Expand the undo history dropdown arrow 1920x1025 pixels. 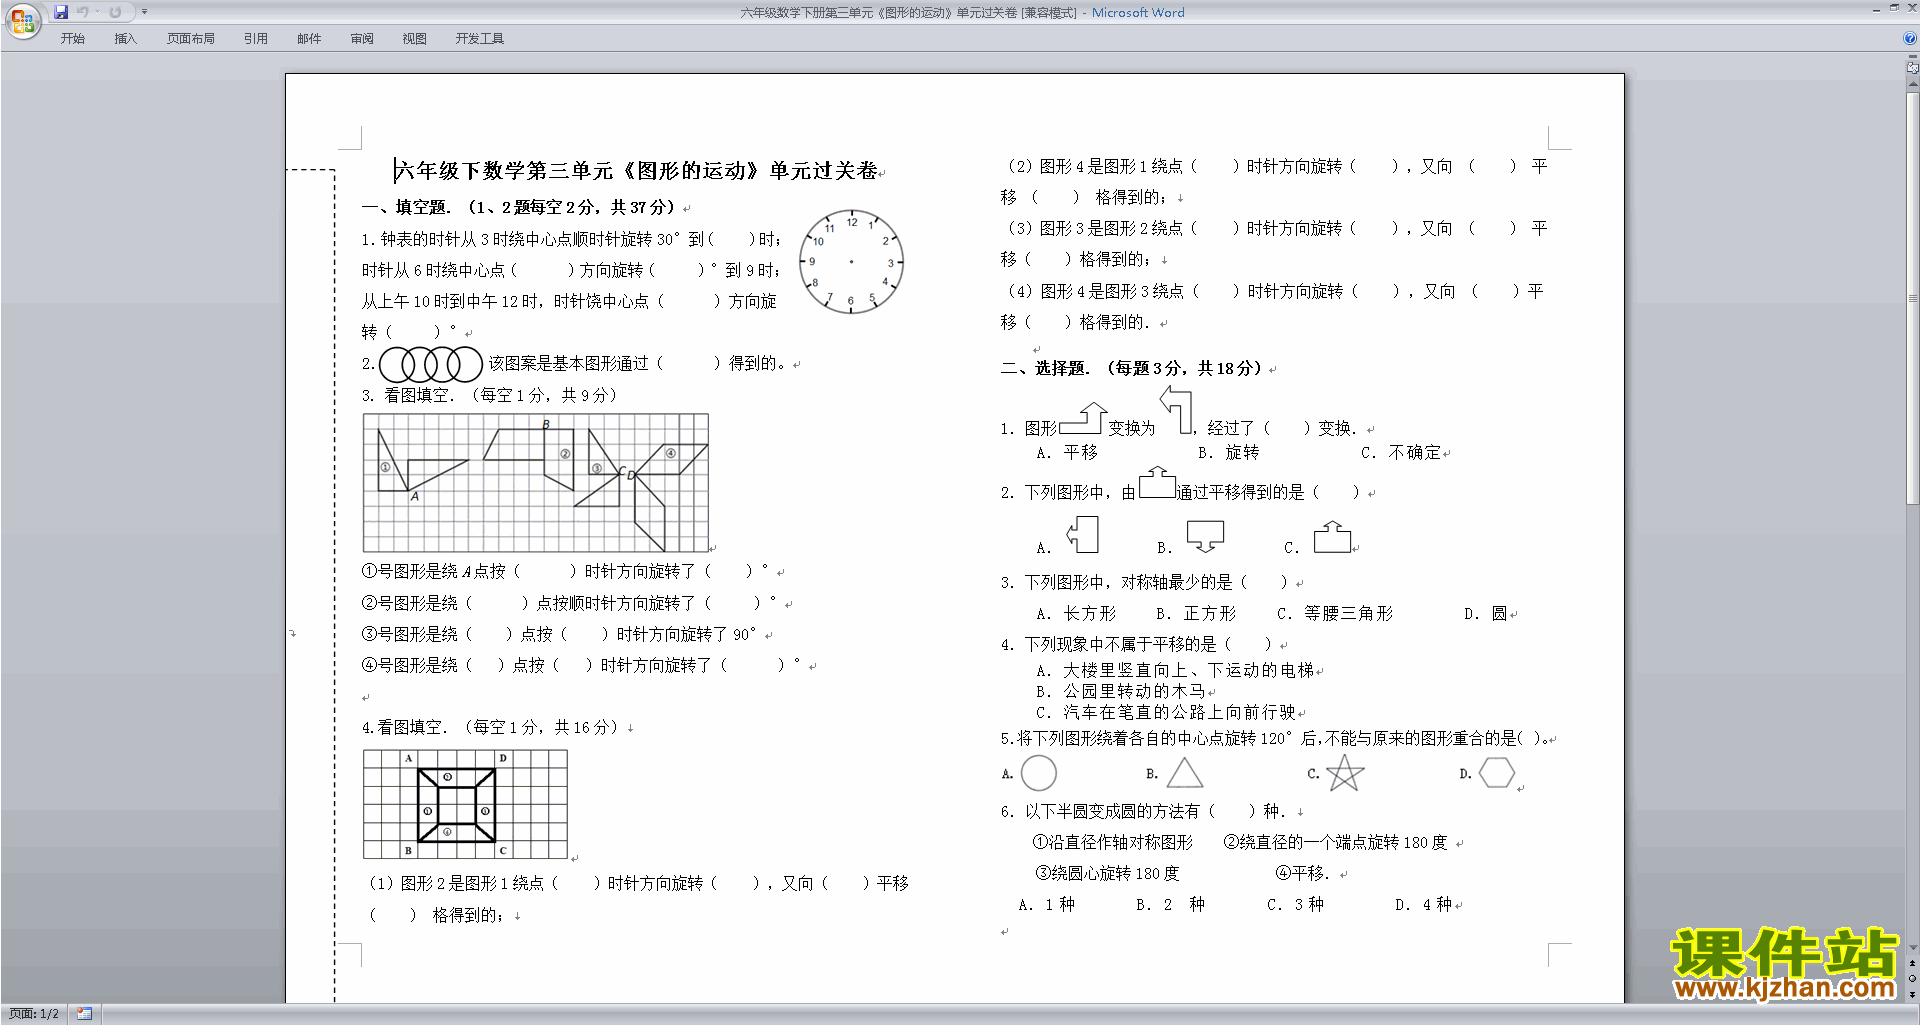click(97, 12)
